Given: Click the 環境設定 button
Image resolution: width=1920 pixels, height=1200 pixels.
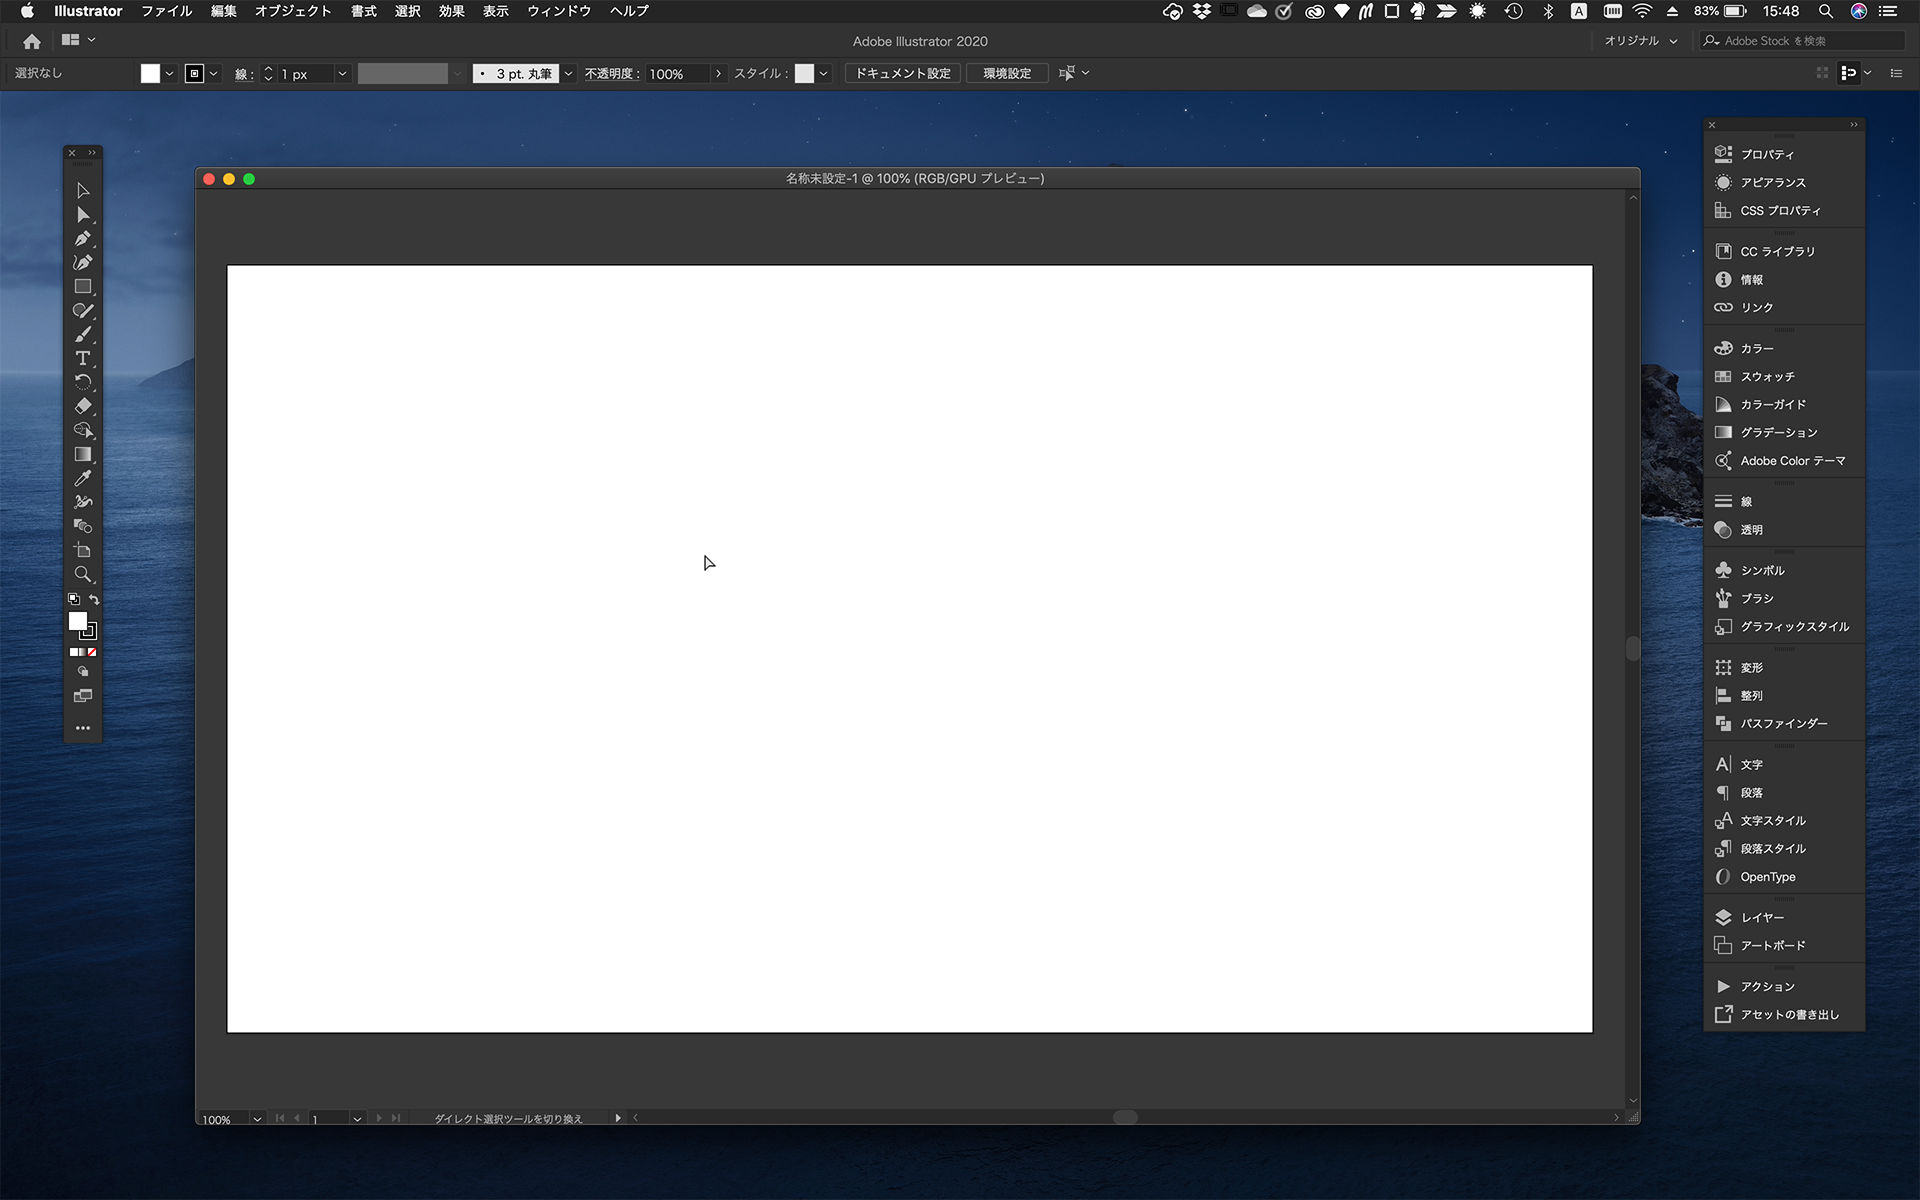Looking at the screenshot, I should point(1006,73).
